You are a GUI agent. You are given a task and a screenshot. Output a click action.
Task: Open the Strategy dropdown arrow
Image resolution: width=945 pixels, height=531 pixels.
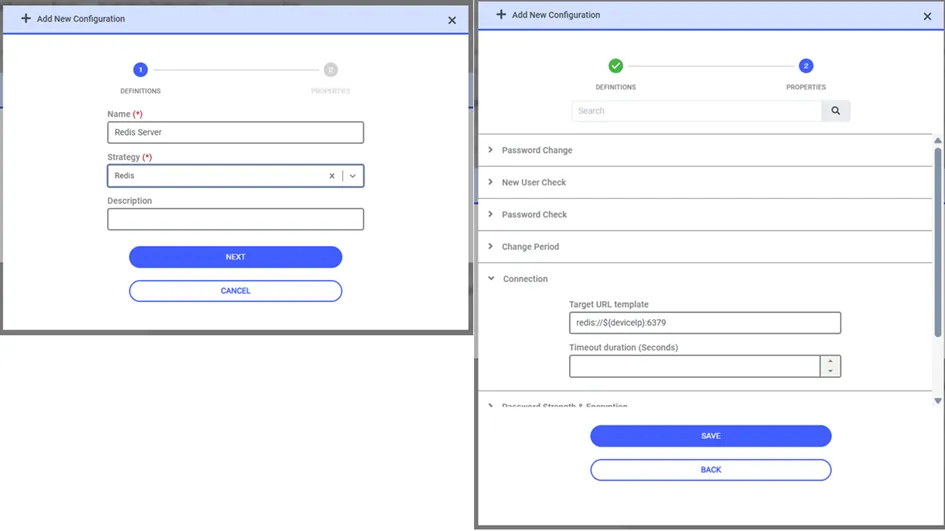pyautogui.click(x=353, y=176)
